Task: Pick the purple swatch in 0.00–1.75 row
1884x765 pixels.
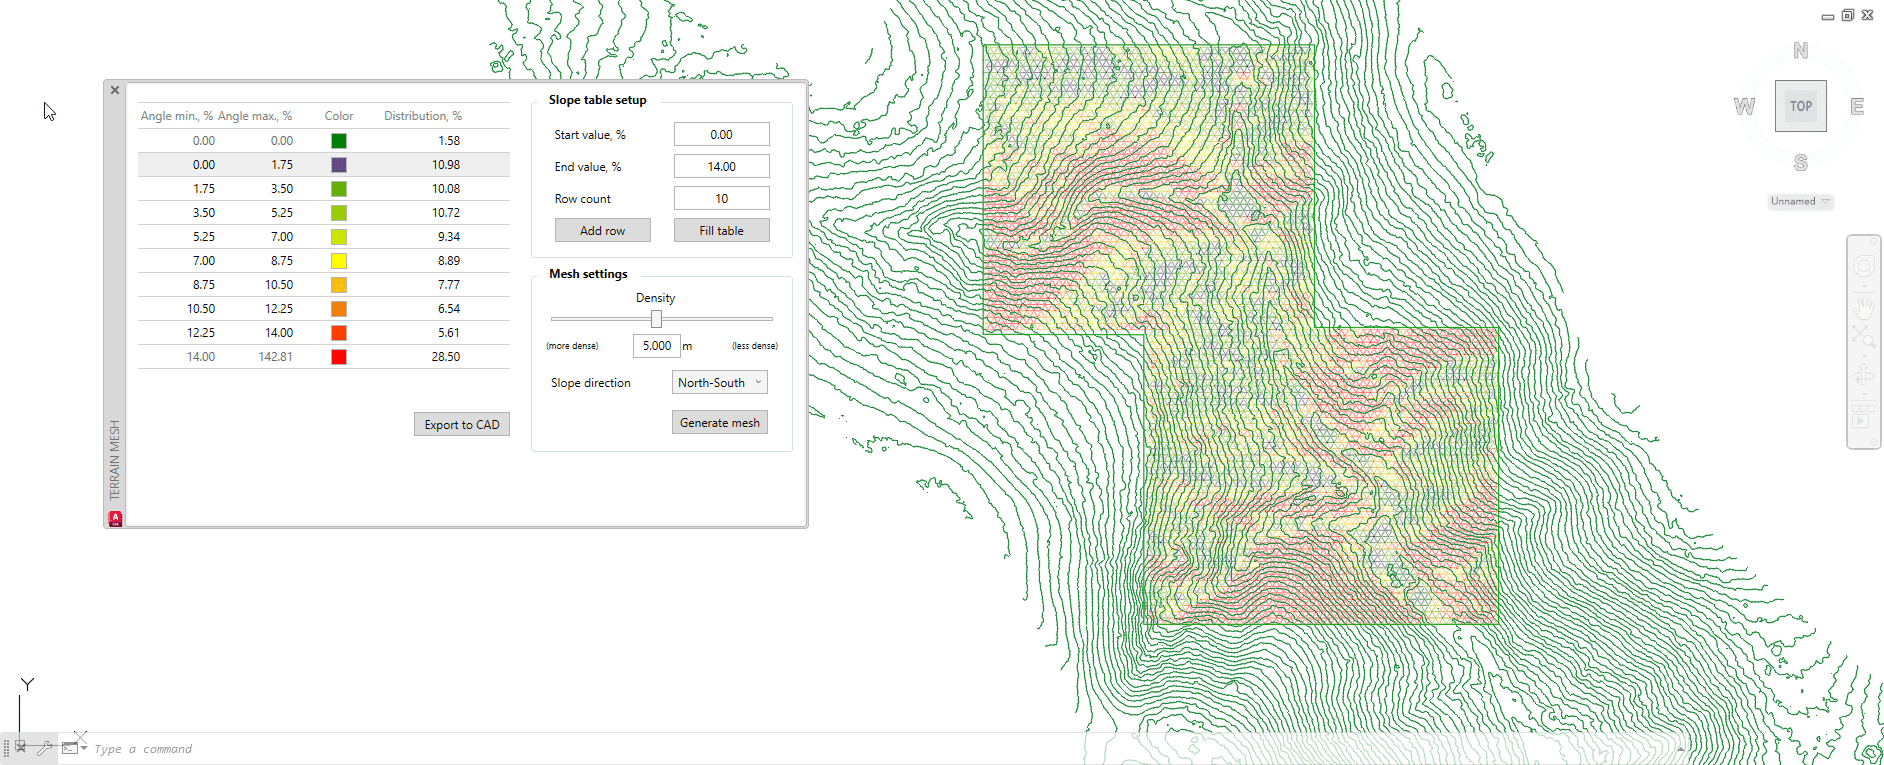Action: (339, 165)
